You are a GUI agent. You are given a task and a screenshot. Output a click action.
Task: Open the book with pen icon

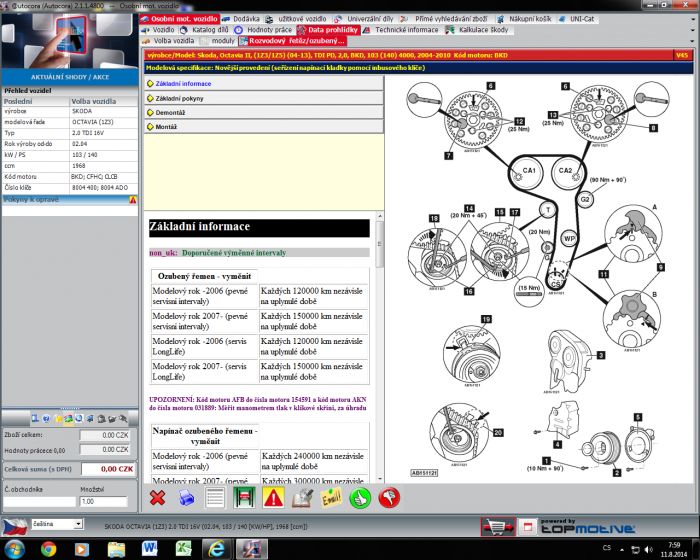(303, 498)
